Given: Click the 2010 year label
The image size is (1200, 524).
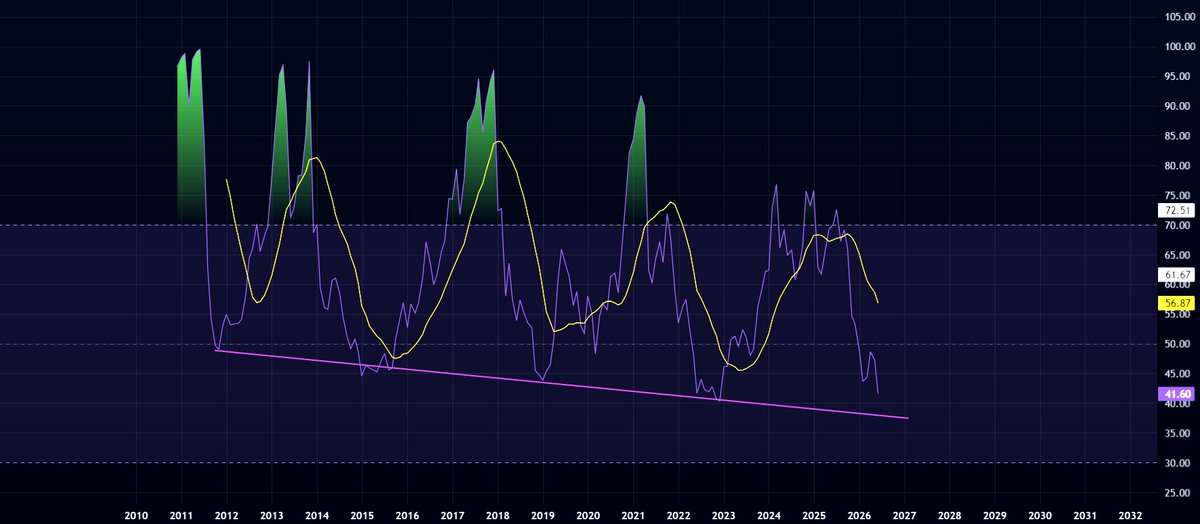Looking at the screenshot, I should pos(136,514).
